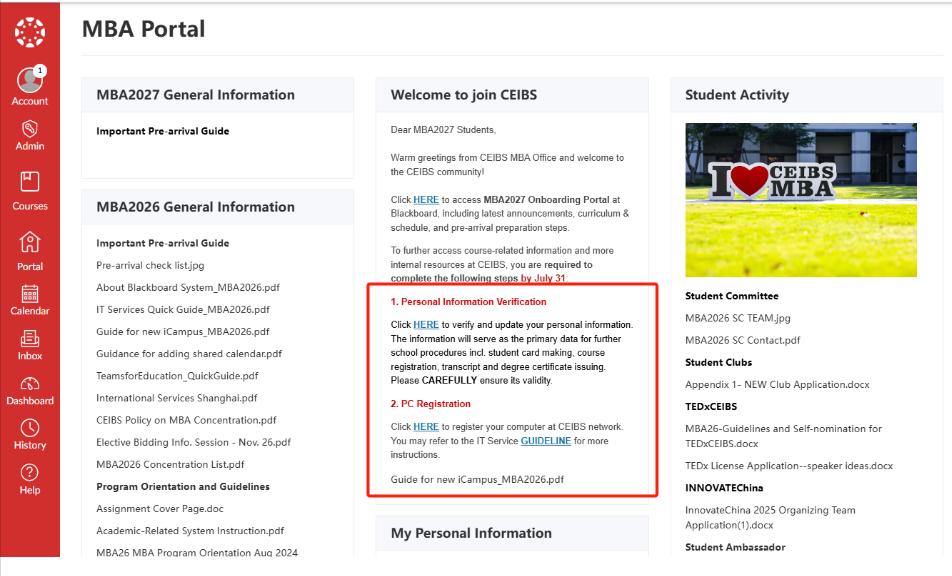Open Academic-Related System Instruction.pdf
This screenshot has width=952, height=576.
pos(190,530)
